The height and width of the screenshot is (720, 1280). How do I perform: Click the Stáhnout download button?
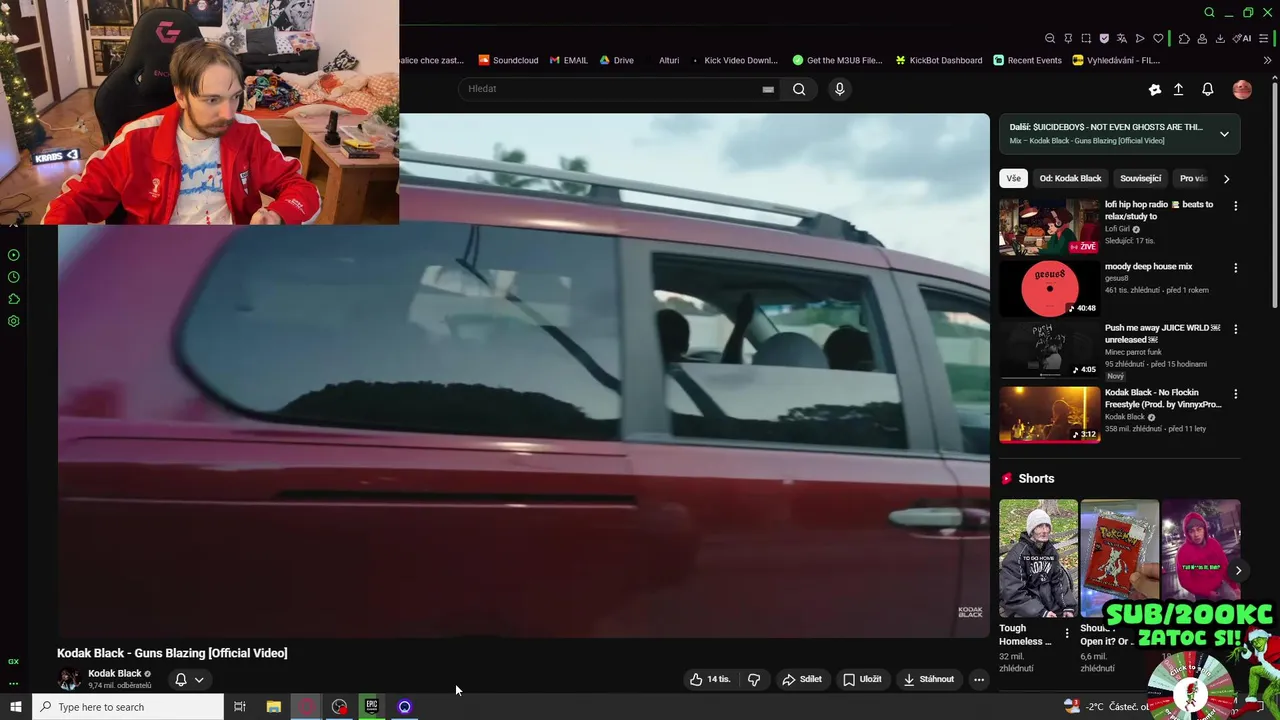click(x=929, y=679)
